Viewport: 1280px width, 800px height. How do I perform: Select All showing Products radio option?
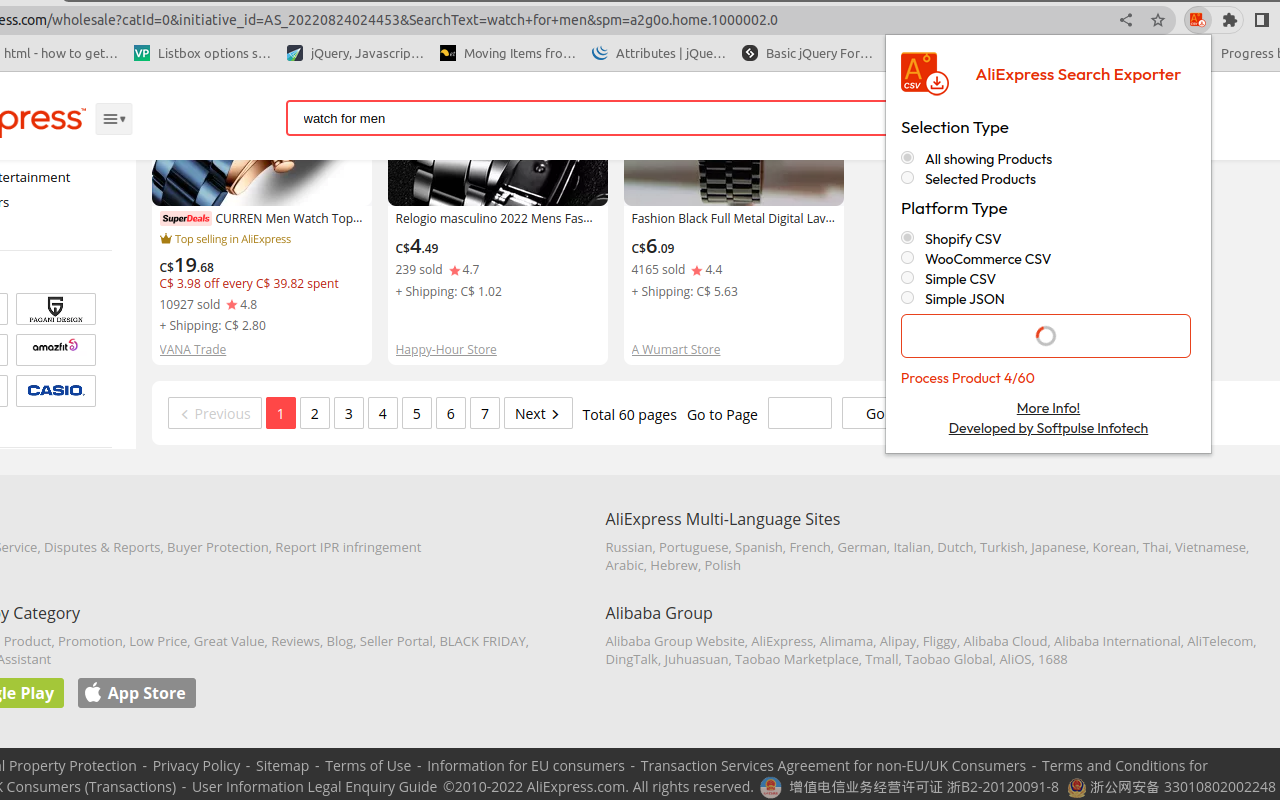click(907, 158)
